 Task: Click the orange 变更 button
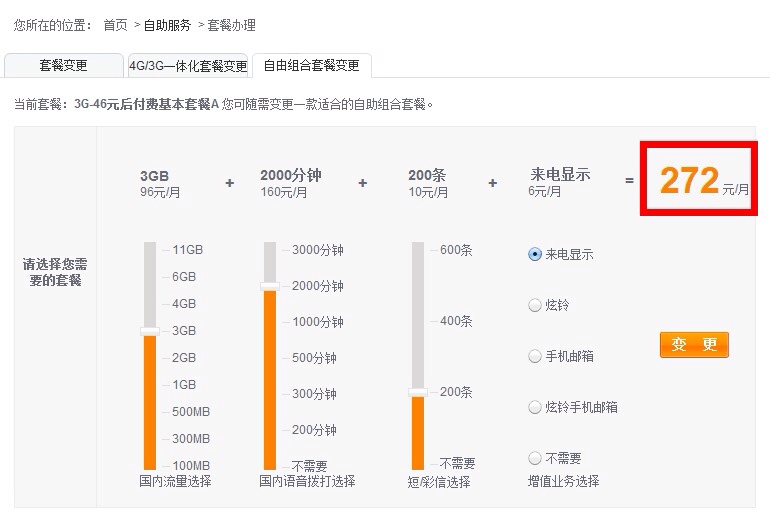pyautogui.click(x=694, y=345)
